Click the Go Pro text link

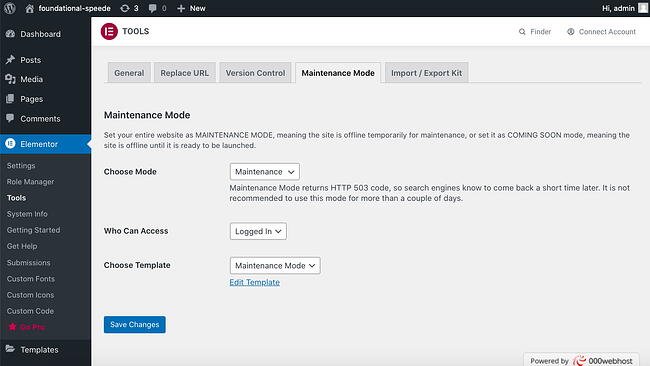tap(32, 327)
